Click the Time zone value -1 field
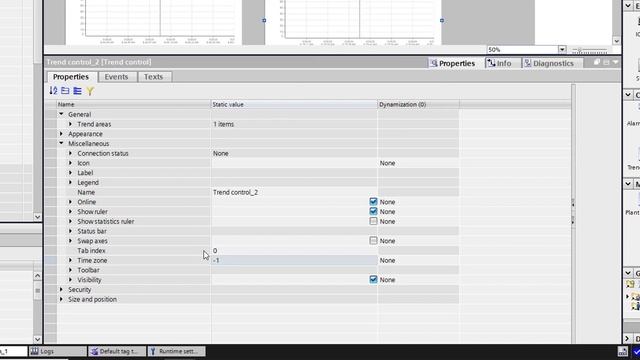This screenshot has width=640, height=360. (294, 260)
